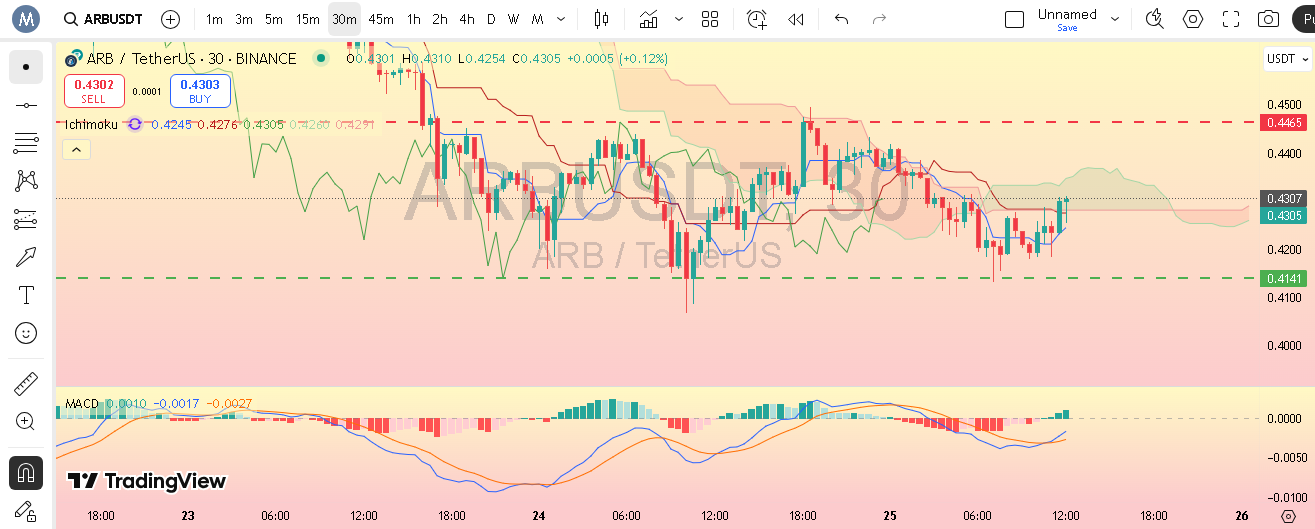The width and height of the screenshot is (1315, 529).
Task: Redo the last chart action
Action: click(880, 19)
